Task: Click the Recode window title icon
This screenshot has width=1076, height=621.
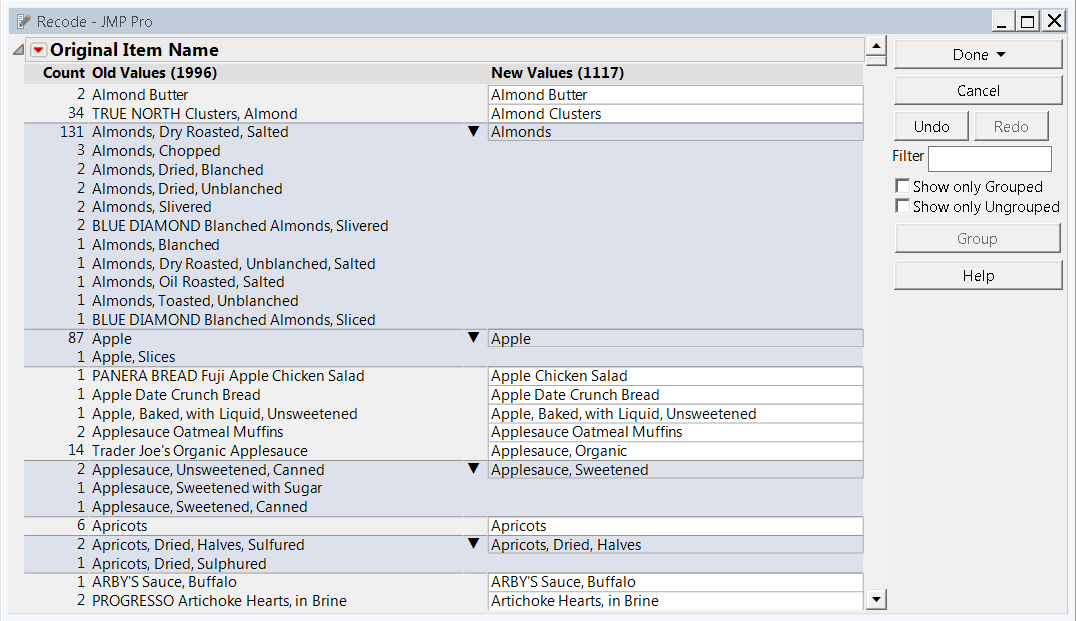Action: (24, 21)
